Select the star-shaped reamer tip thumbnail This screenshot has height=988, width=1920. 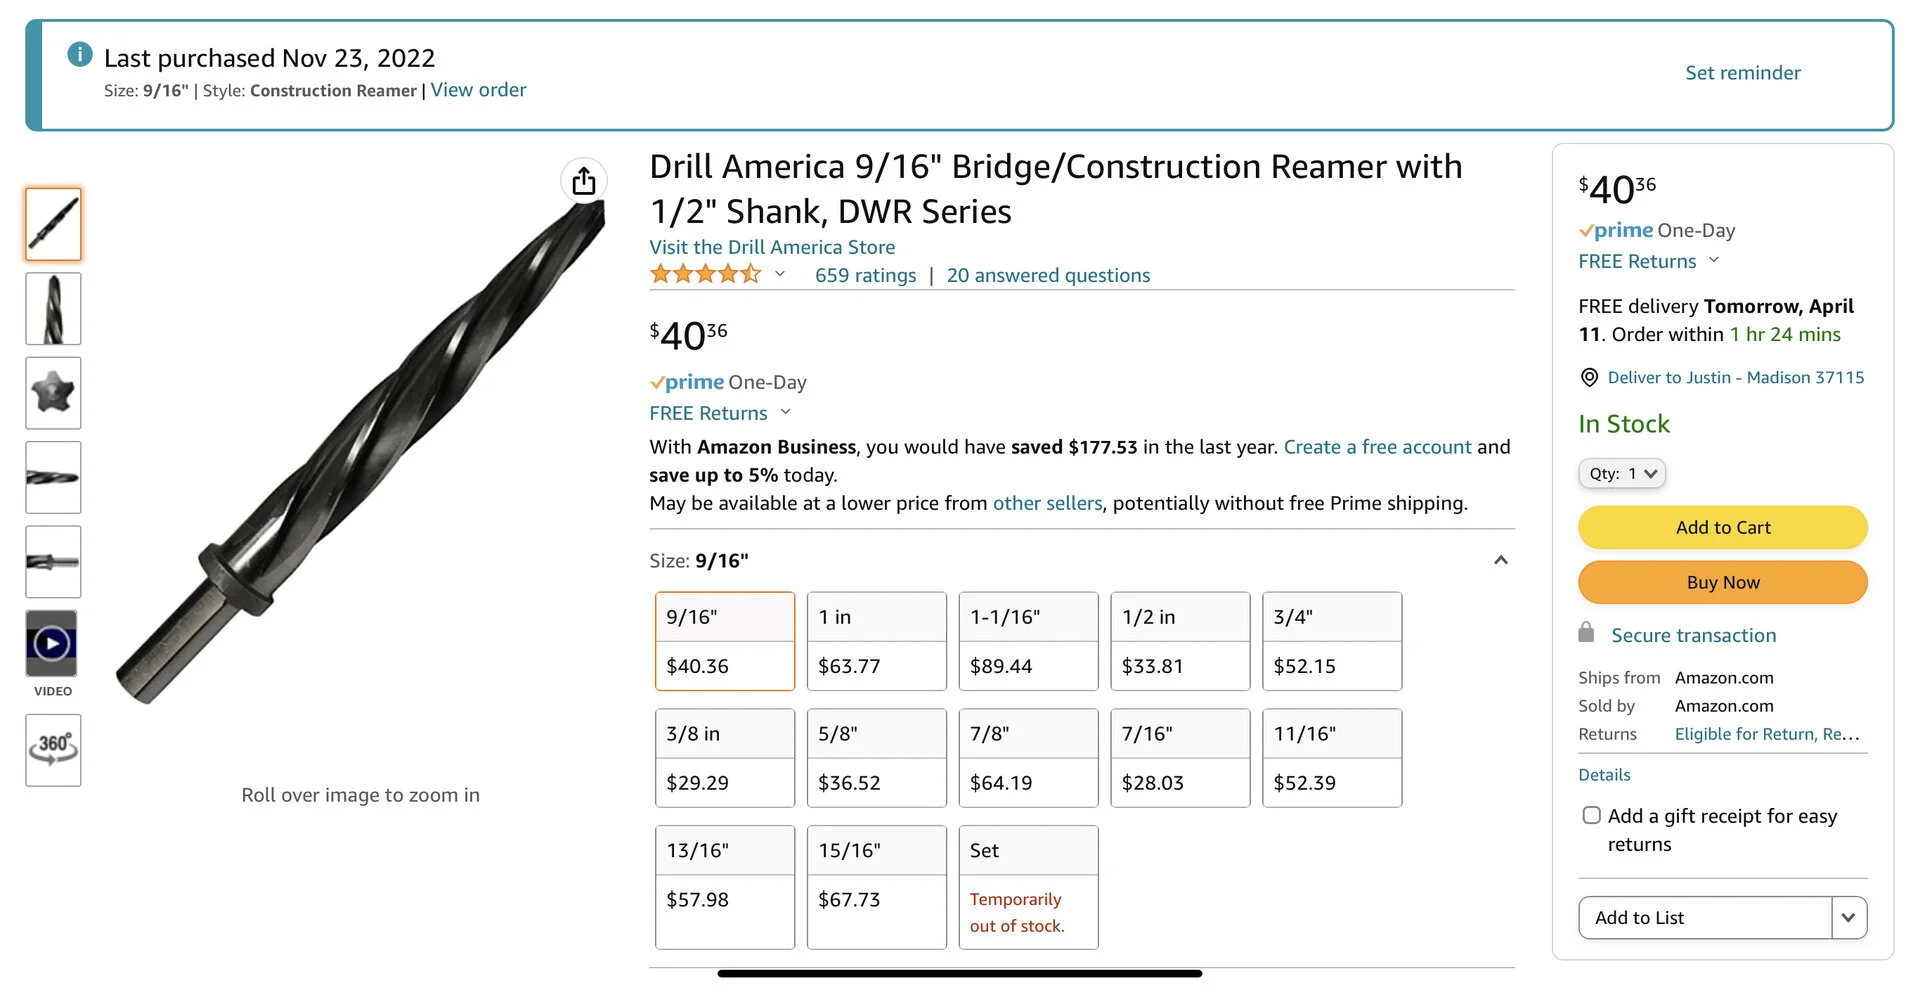[53, 393]
